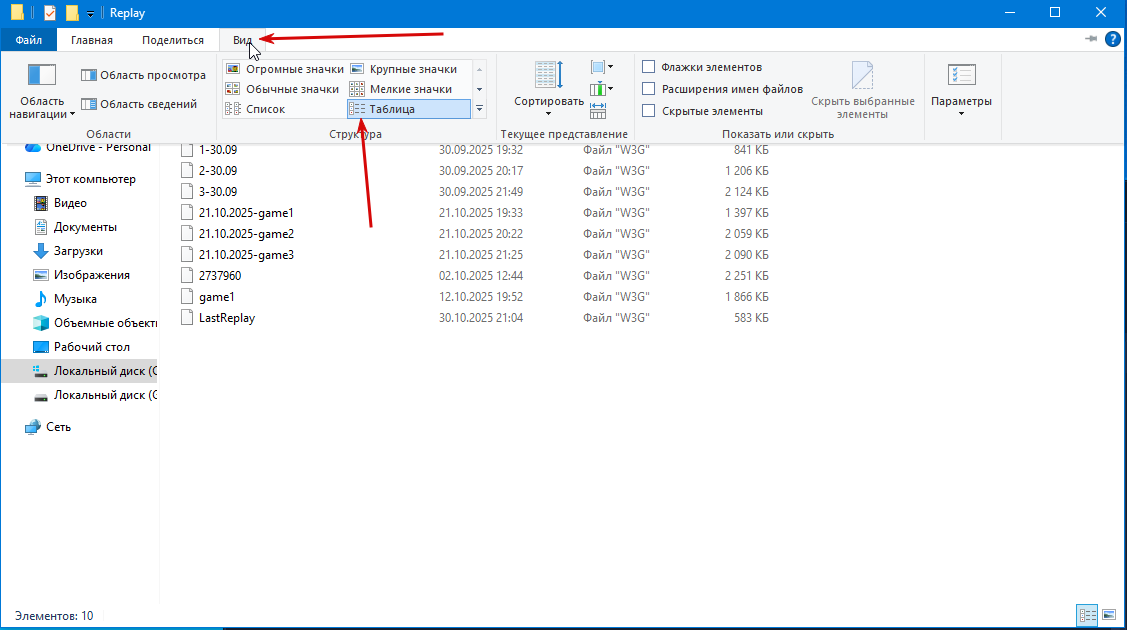Toggle the Details pane (Область сведений)
1127x630 pixels.
pyautogui.click(x=139, y=104)
